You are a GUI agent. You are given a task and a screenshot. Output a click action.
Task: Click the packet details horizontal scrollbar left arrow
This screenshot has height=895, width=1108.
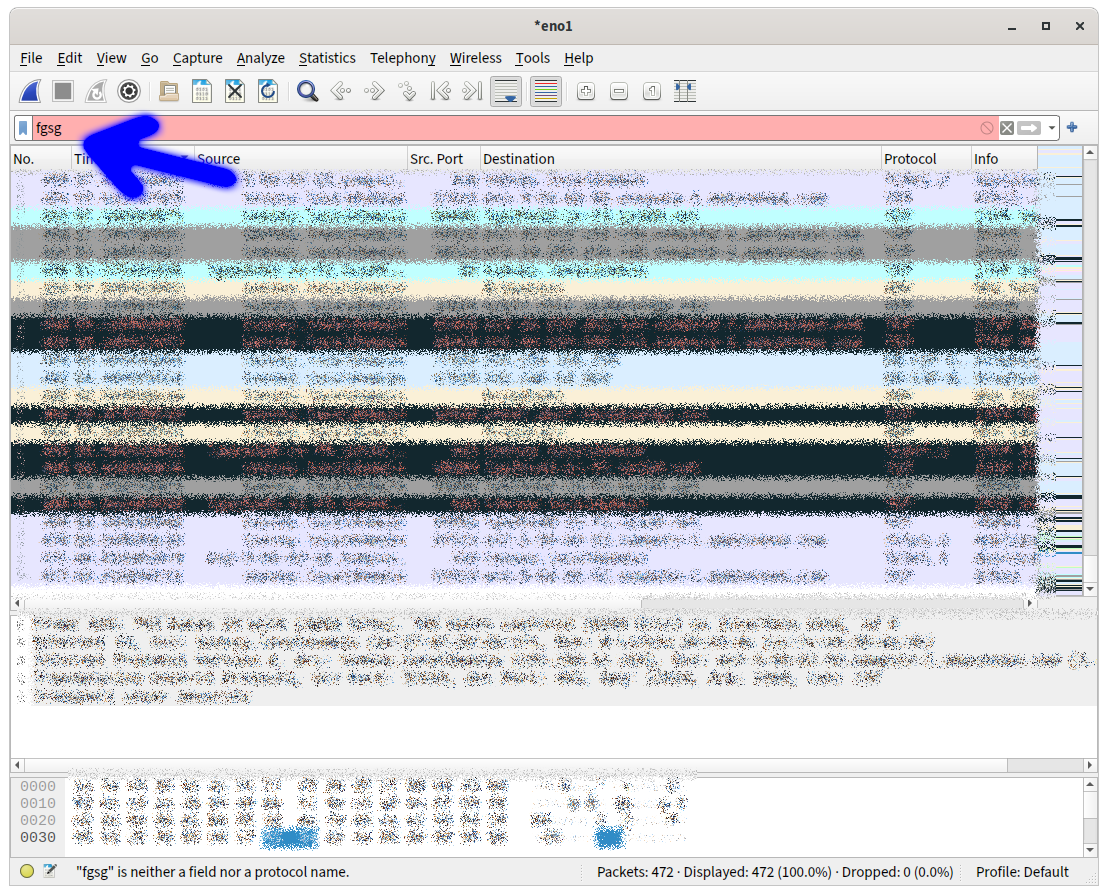[18, 765]
